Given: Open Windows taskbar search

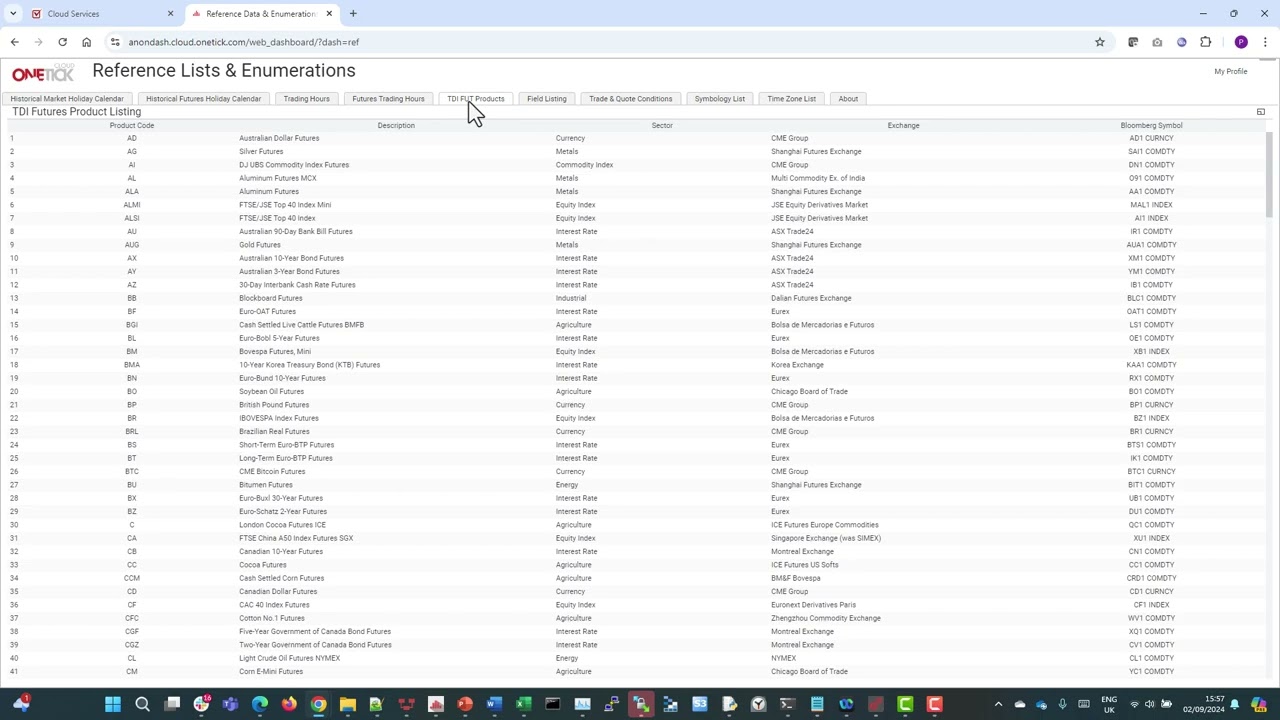Looking at the screenshot, I should 142,705.
